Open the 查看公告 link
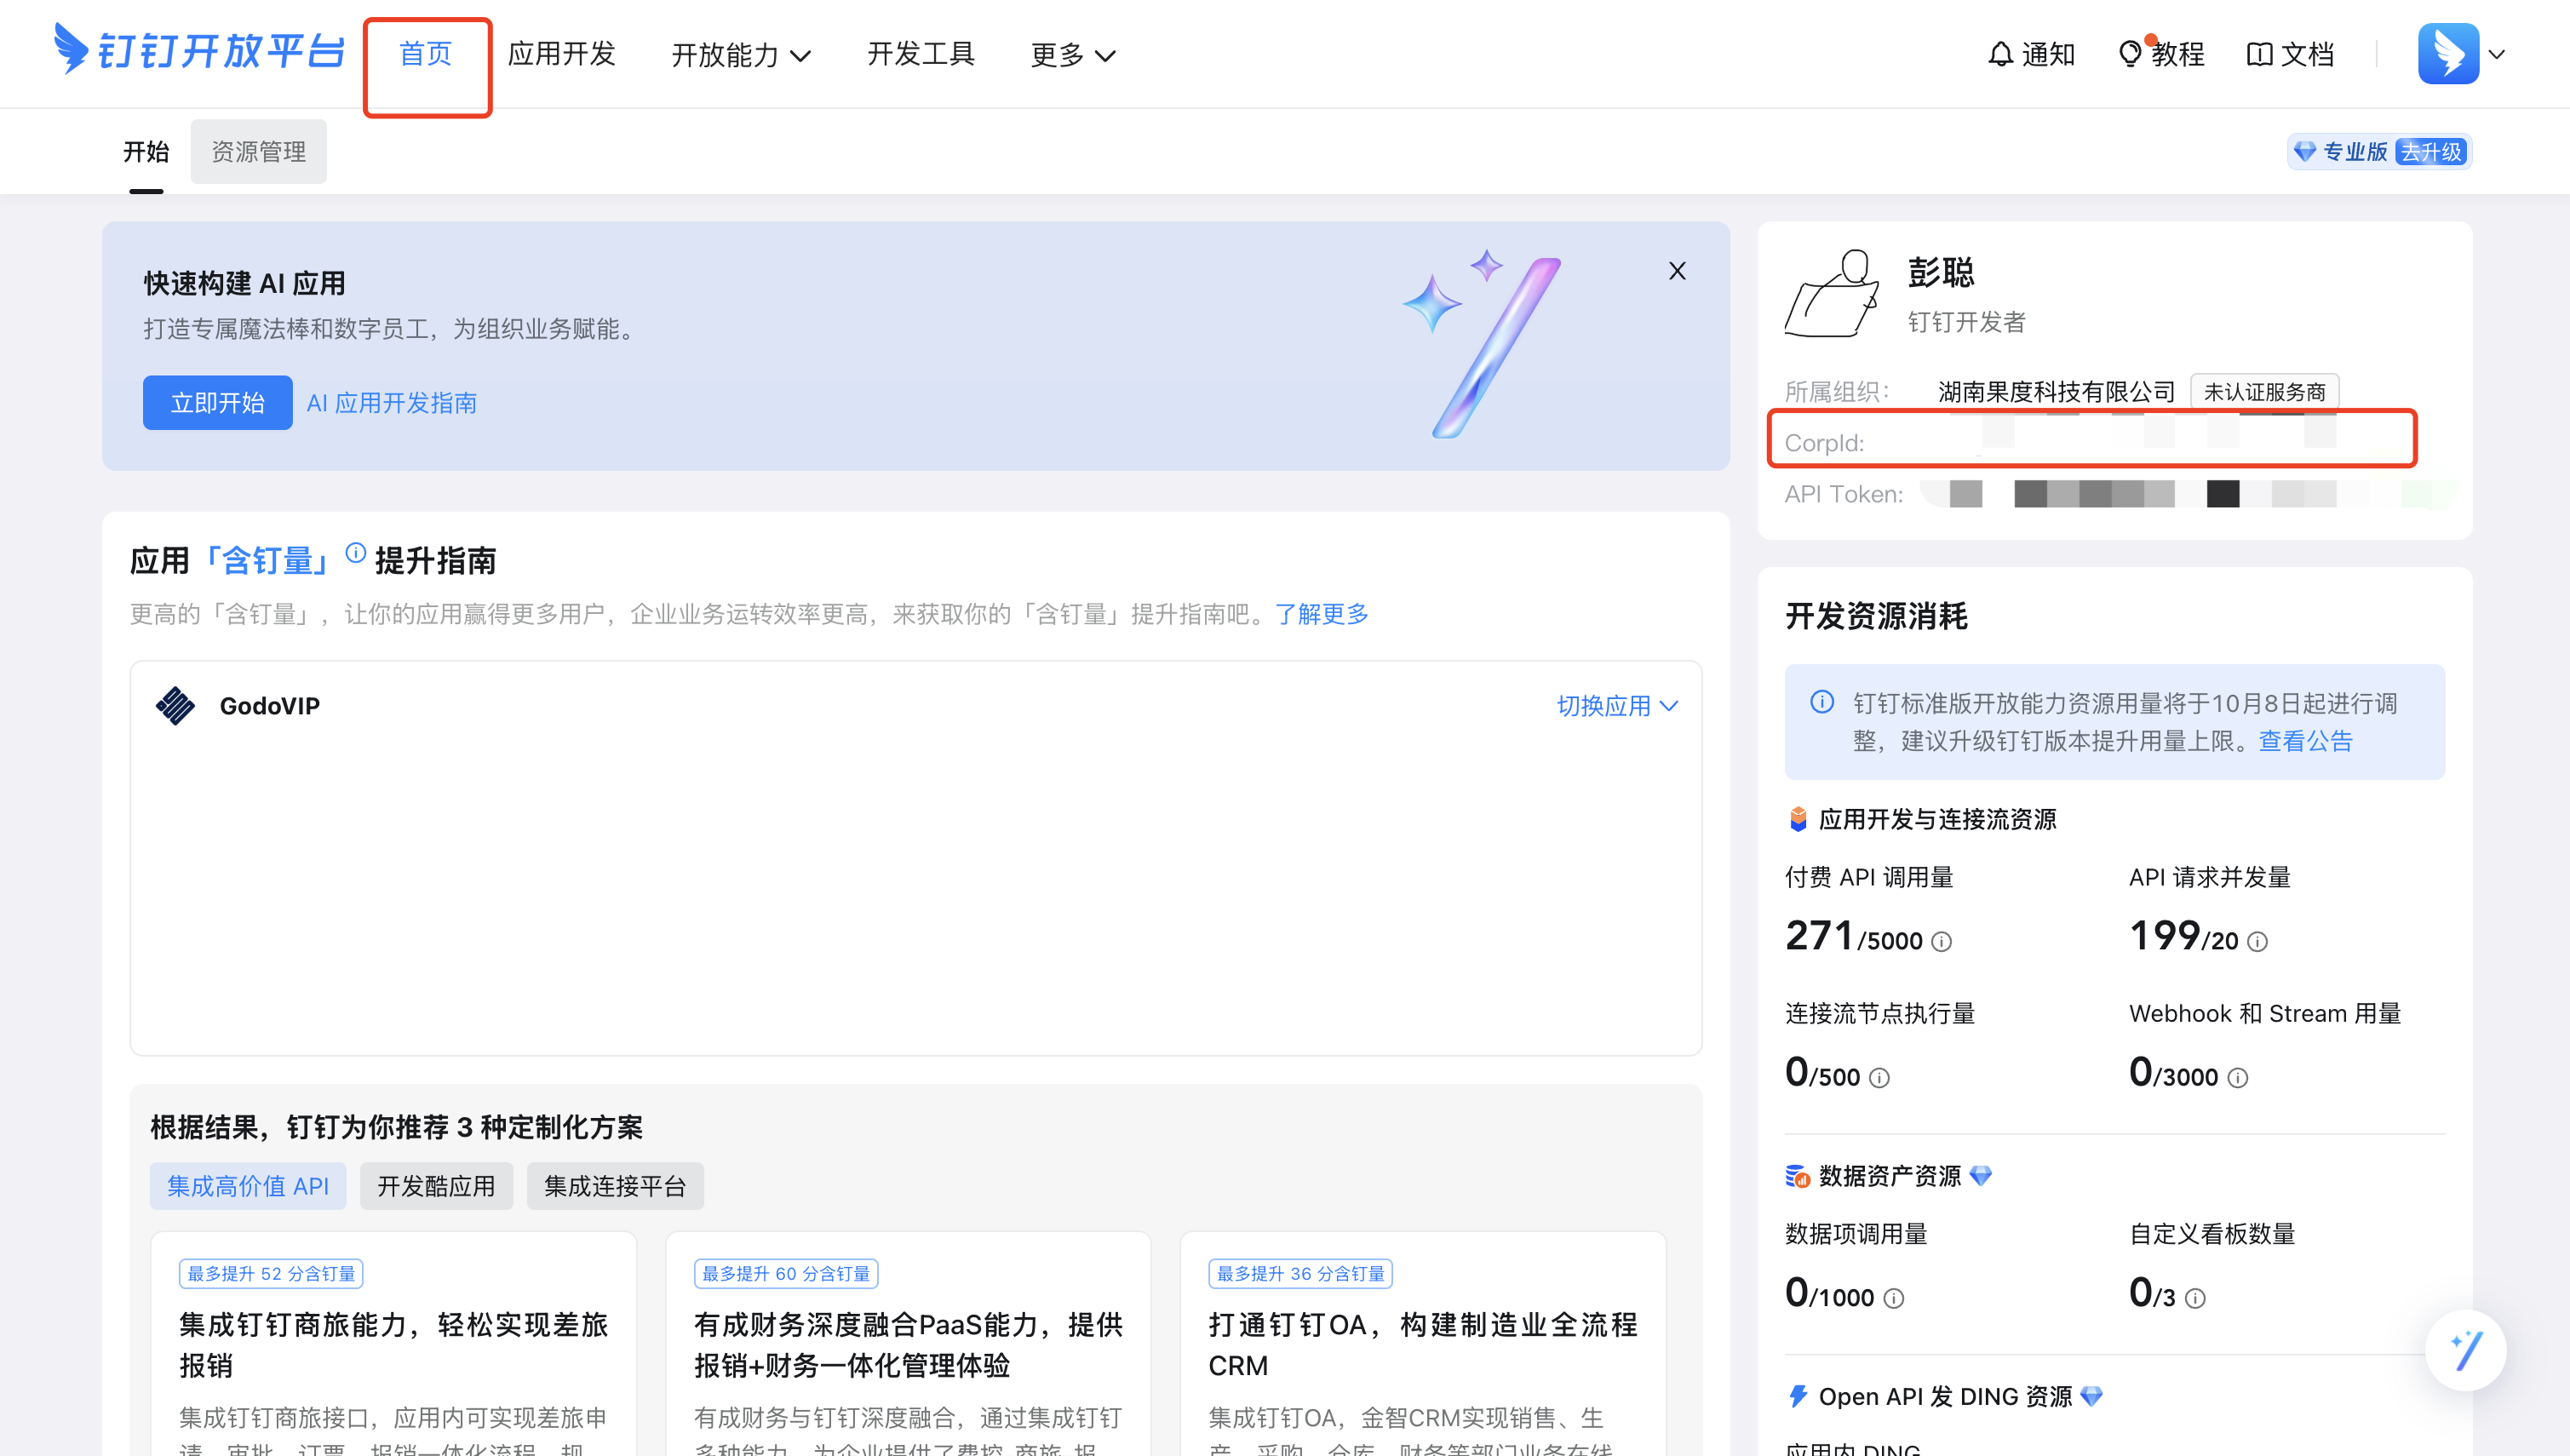Viewport: 2570px width, 1456px height. pyautogui.click(x=2305, y=741)
